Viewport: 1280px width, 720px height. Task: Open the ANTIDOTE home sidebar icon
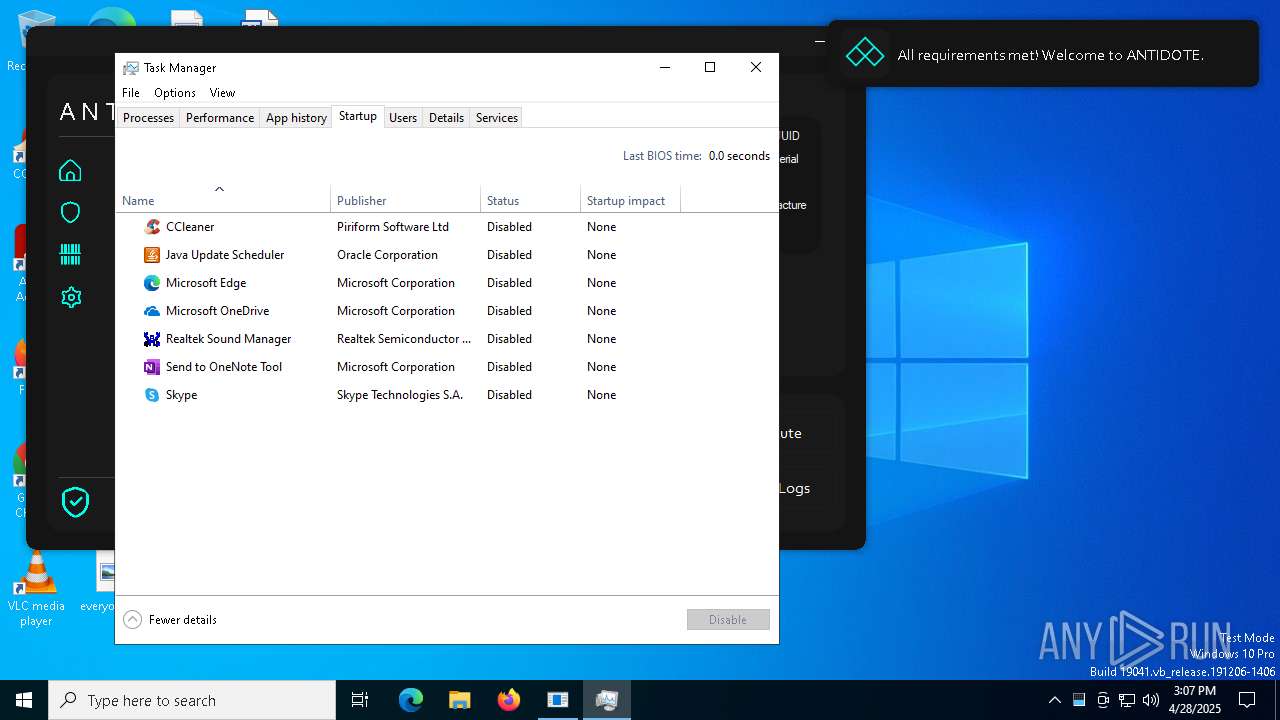(70, 171)
